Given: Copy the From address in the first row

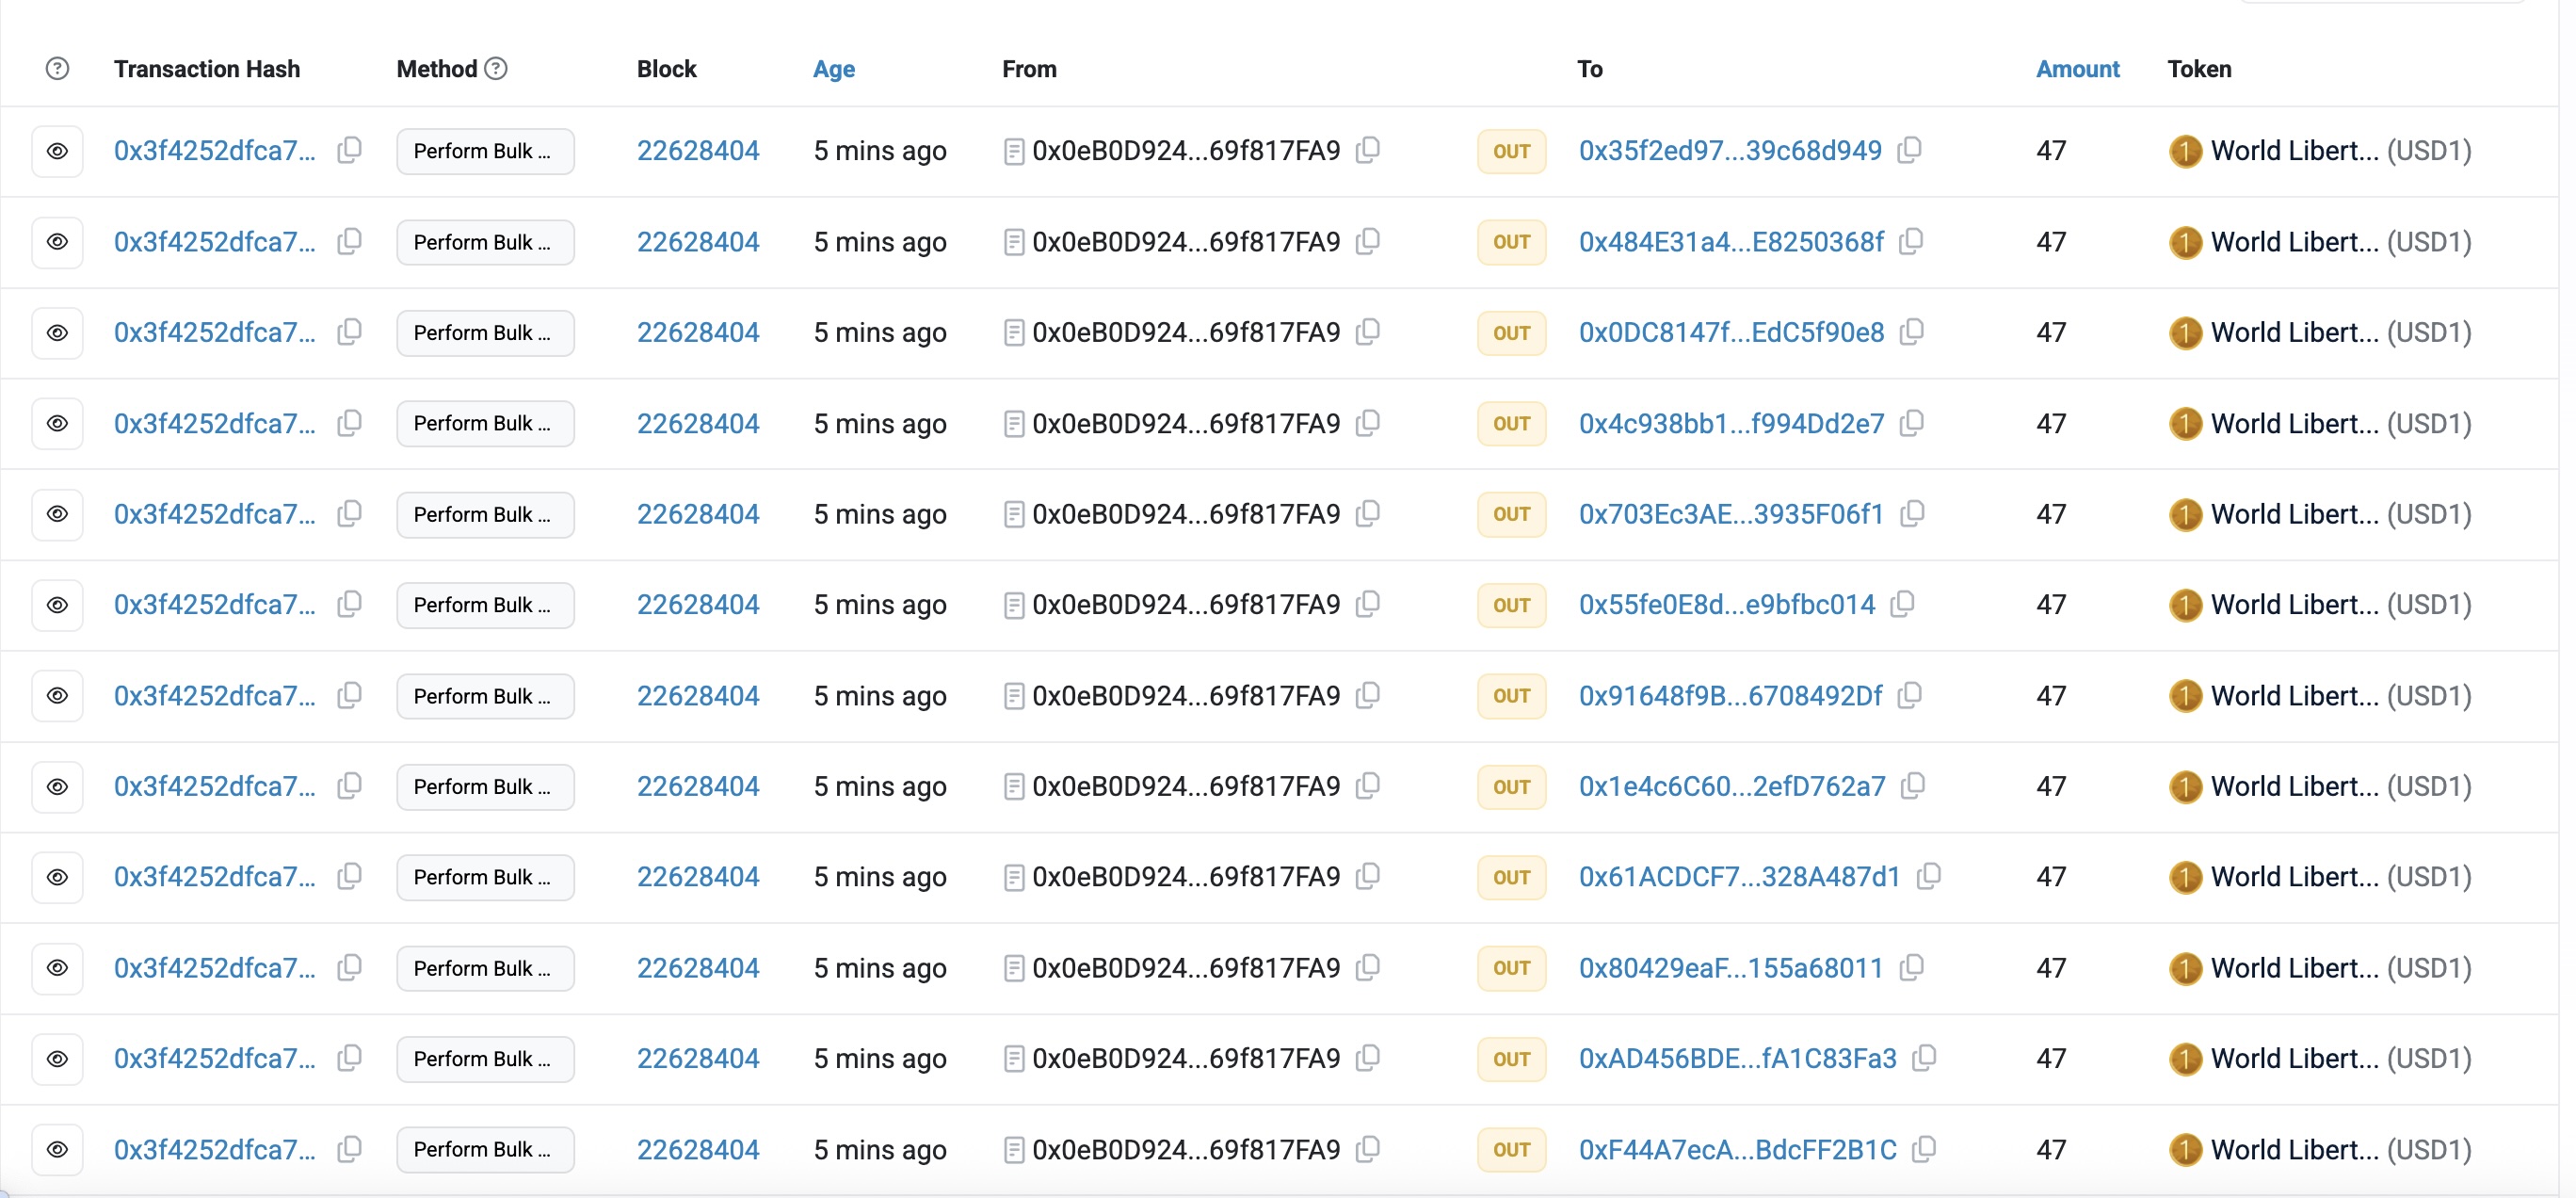Looking at the screenshot, I should 1368,150.
